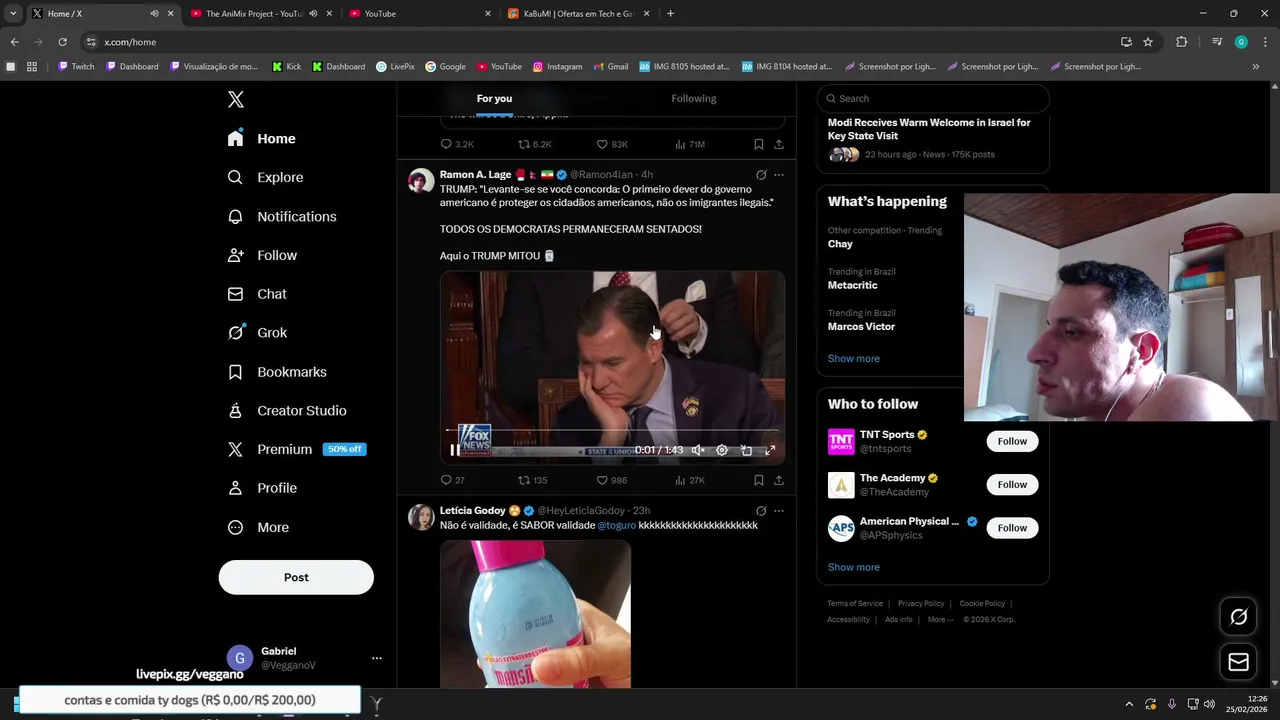The image size is (1280, 720).
Task: Expand hidden bookmarks chevron
Action: tap(1256, 67)
